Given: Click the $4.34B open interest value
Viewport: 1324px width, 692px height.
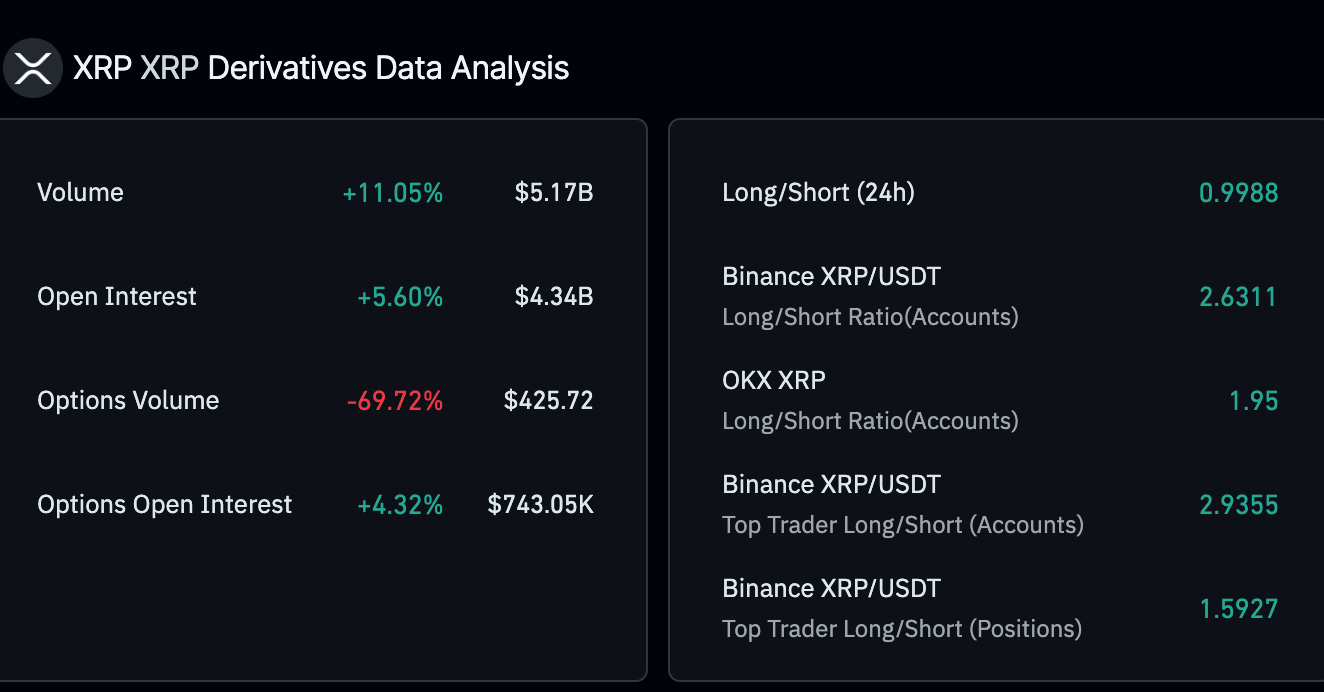Looking at the screenshot, I should [x=554, y=296].
